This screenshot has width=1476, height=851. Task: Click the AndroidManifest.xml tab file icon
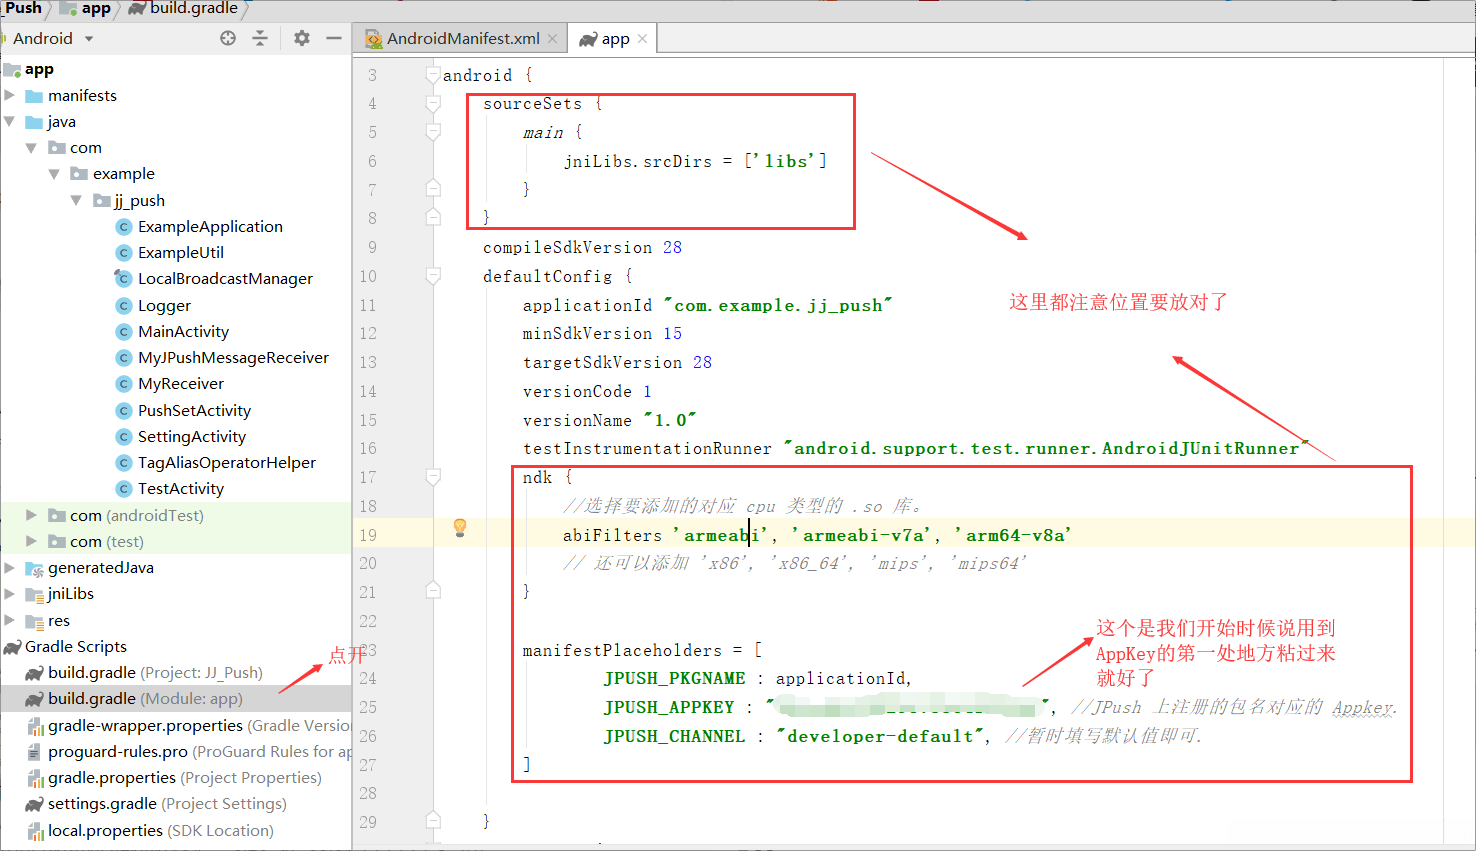coord(374,39)
